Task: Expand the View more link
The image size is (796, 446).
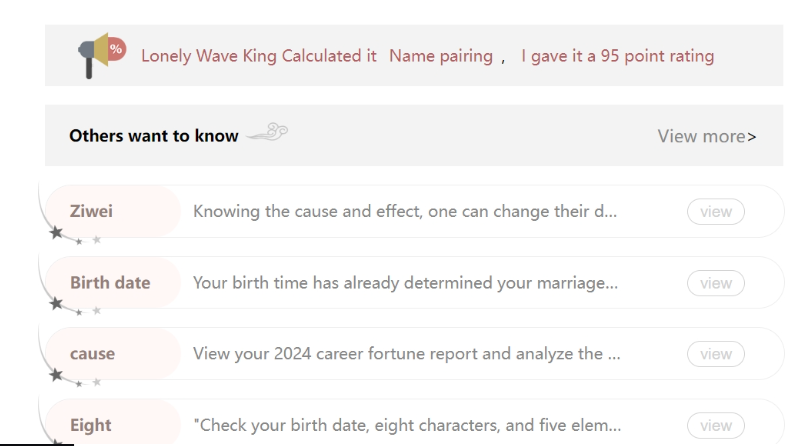Action: (706, 136)
